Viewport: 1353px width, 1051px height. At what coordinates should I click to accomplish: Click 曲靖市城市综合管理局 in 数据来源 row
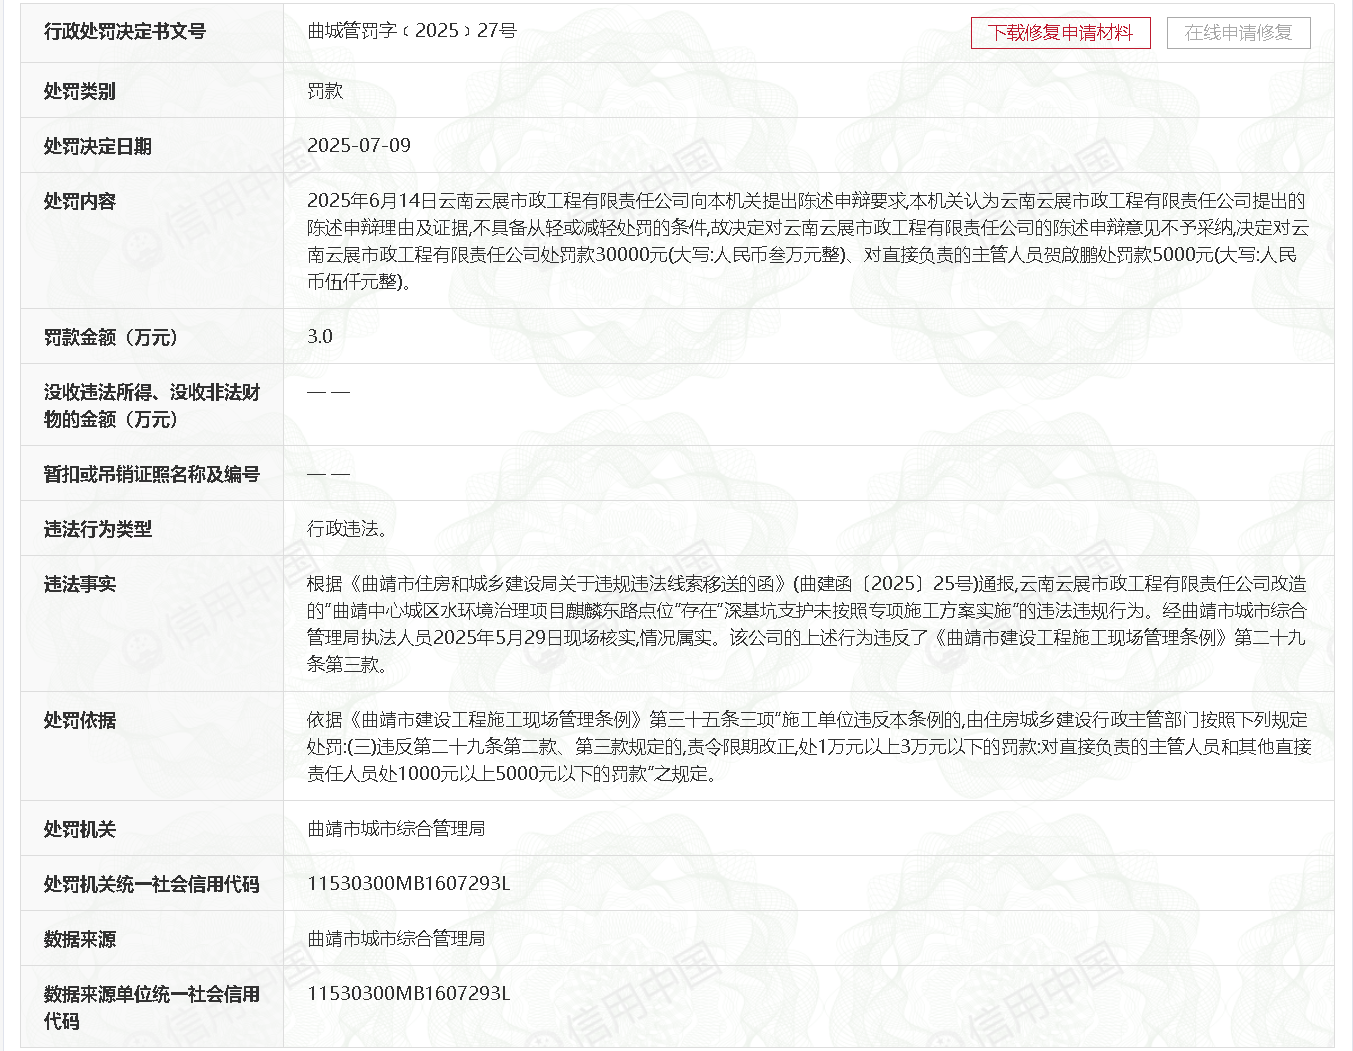tap(396, 939)
